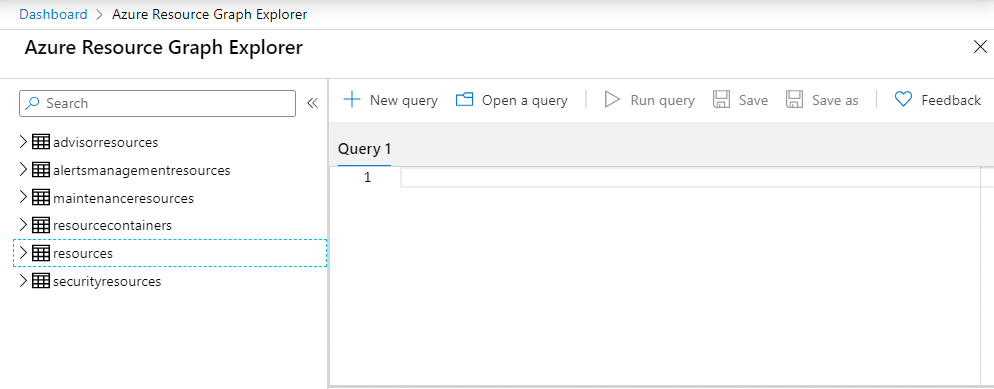
Task: Select the Query 1 tab
Action: tap(365, 150)
